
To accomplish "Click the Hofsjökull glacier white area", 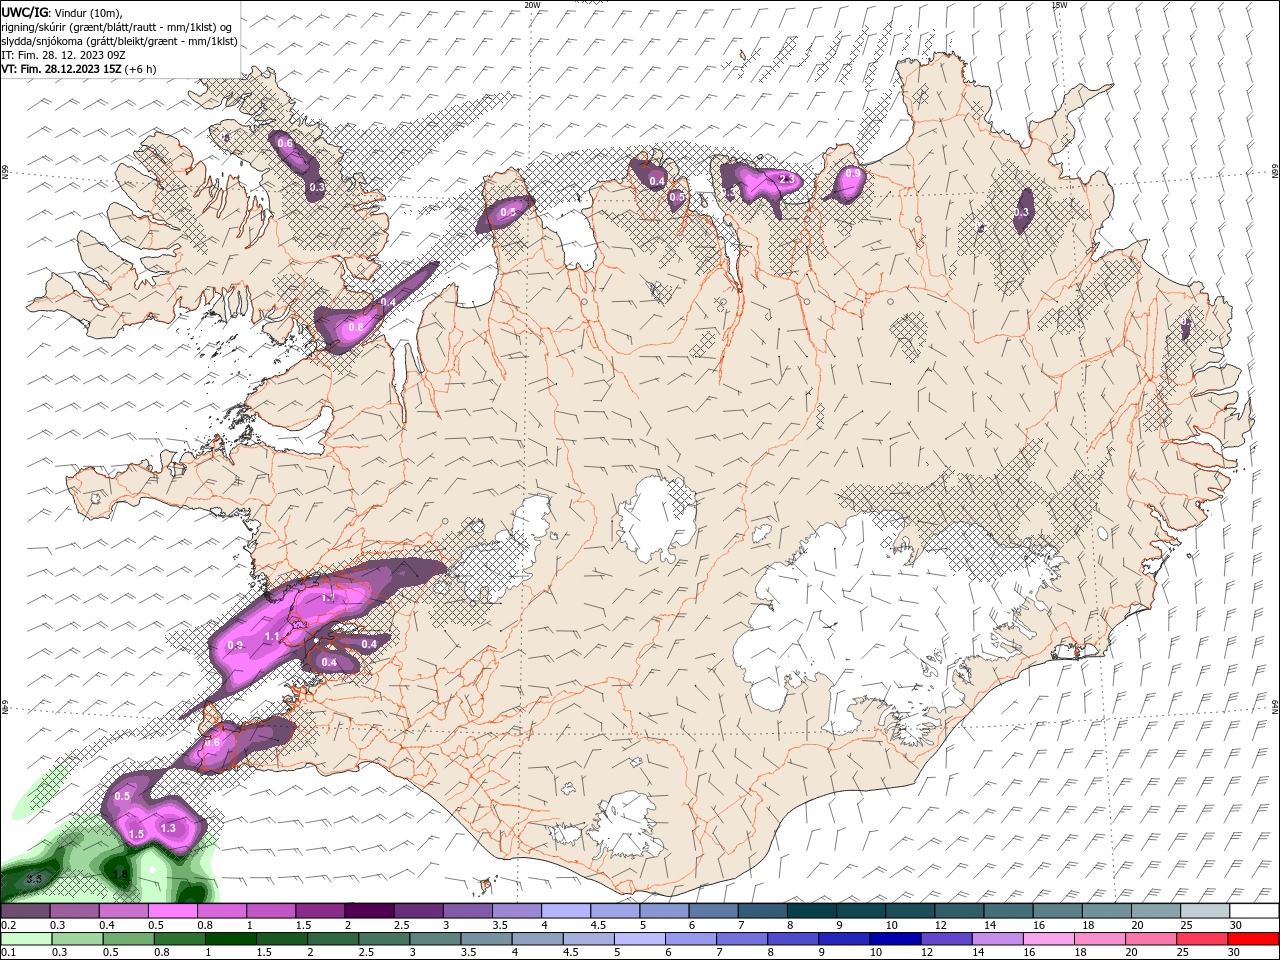I will 656,518.
